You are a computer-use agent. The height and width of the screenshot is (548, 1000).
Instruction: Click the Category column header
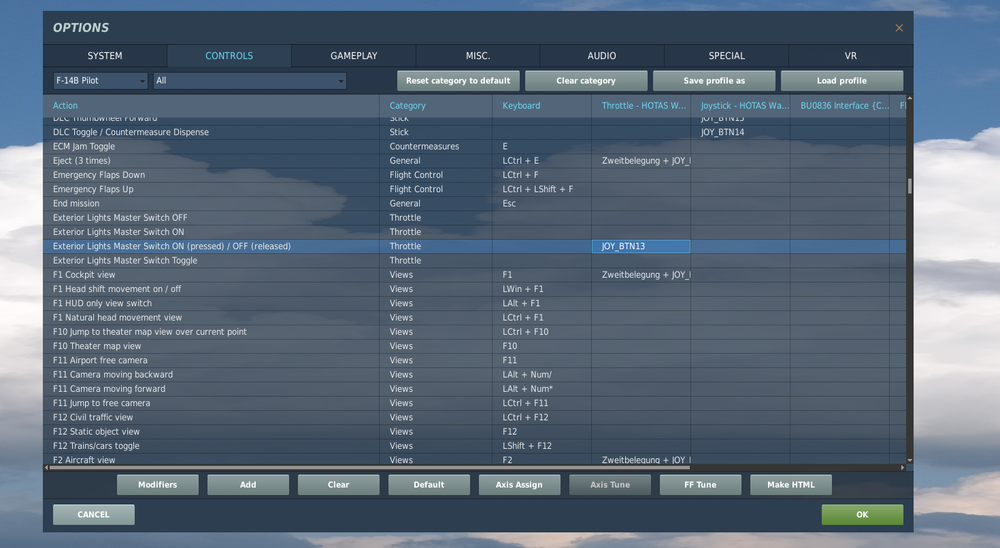(x=436, y=106)
